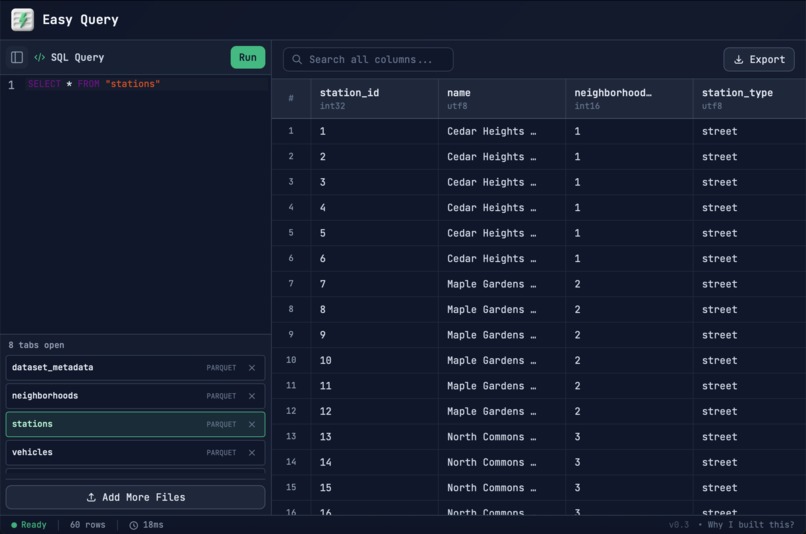Click the '8 tabs open' label

coord(36,345)
